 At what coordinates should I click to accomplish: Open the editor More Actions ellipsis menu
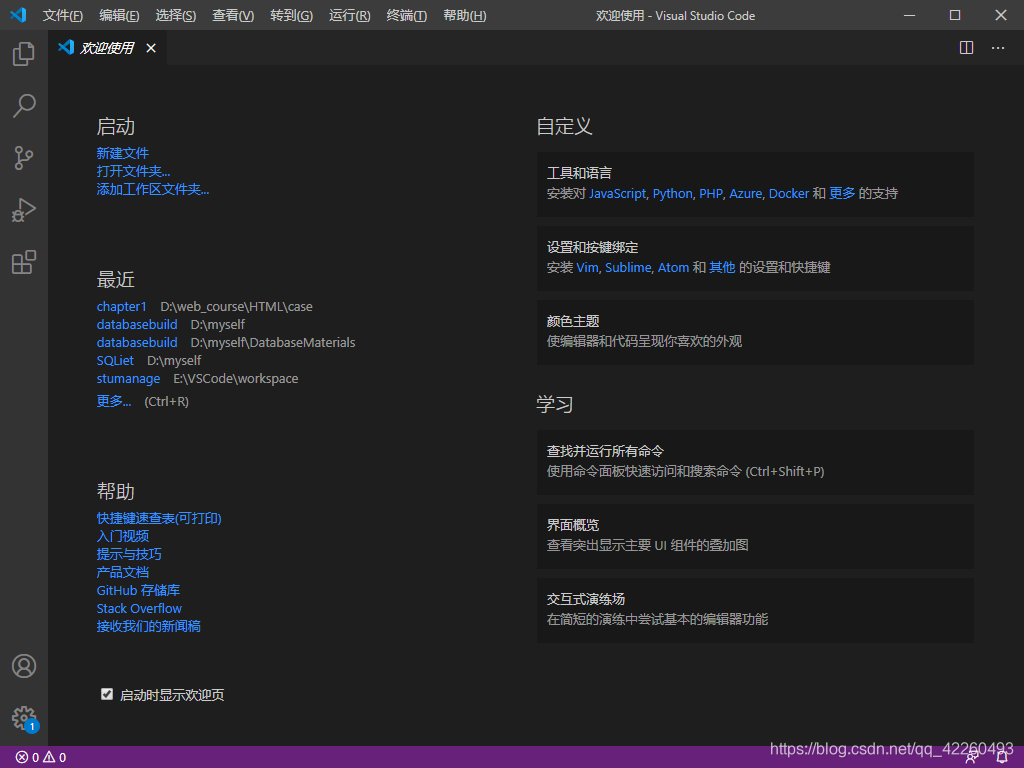[997, 48]
